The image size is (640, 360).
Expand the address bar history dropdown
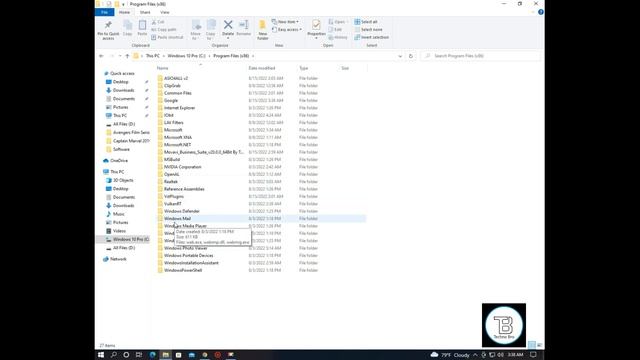pos(400,56)
